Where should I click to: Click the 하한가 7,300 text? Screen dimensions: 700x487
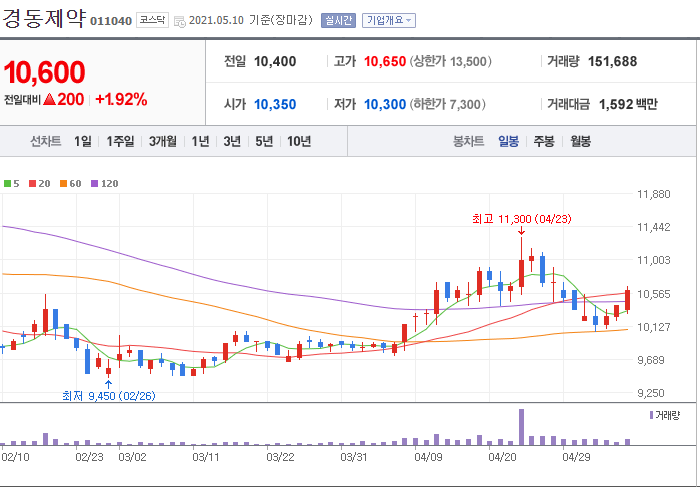point(447,104)
